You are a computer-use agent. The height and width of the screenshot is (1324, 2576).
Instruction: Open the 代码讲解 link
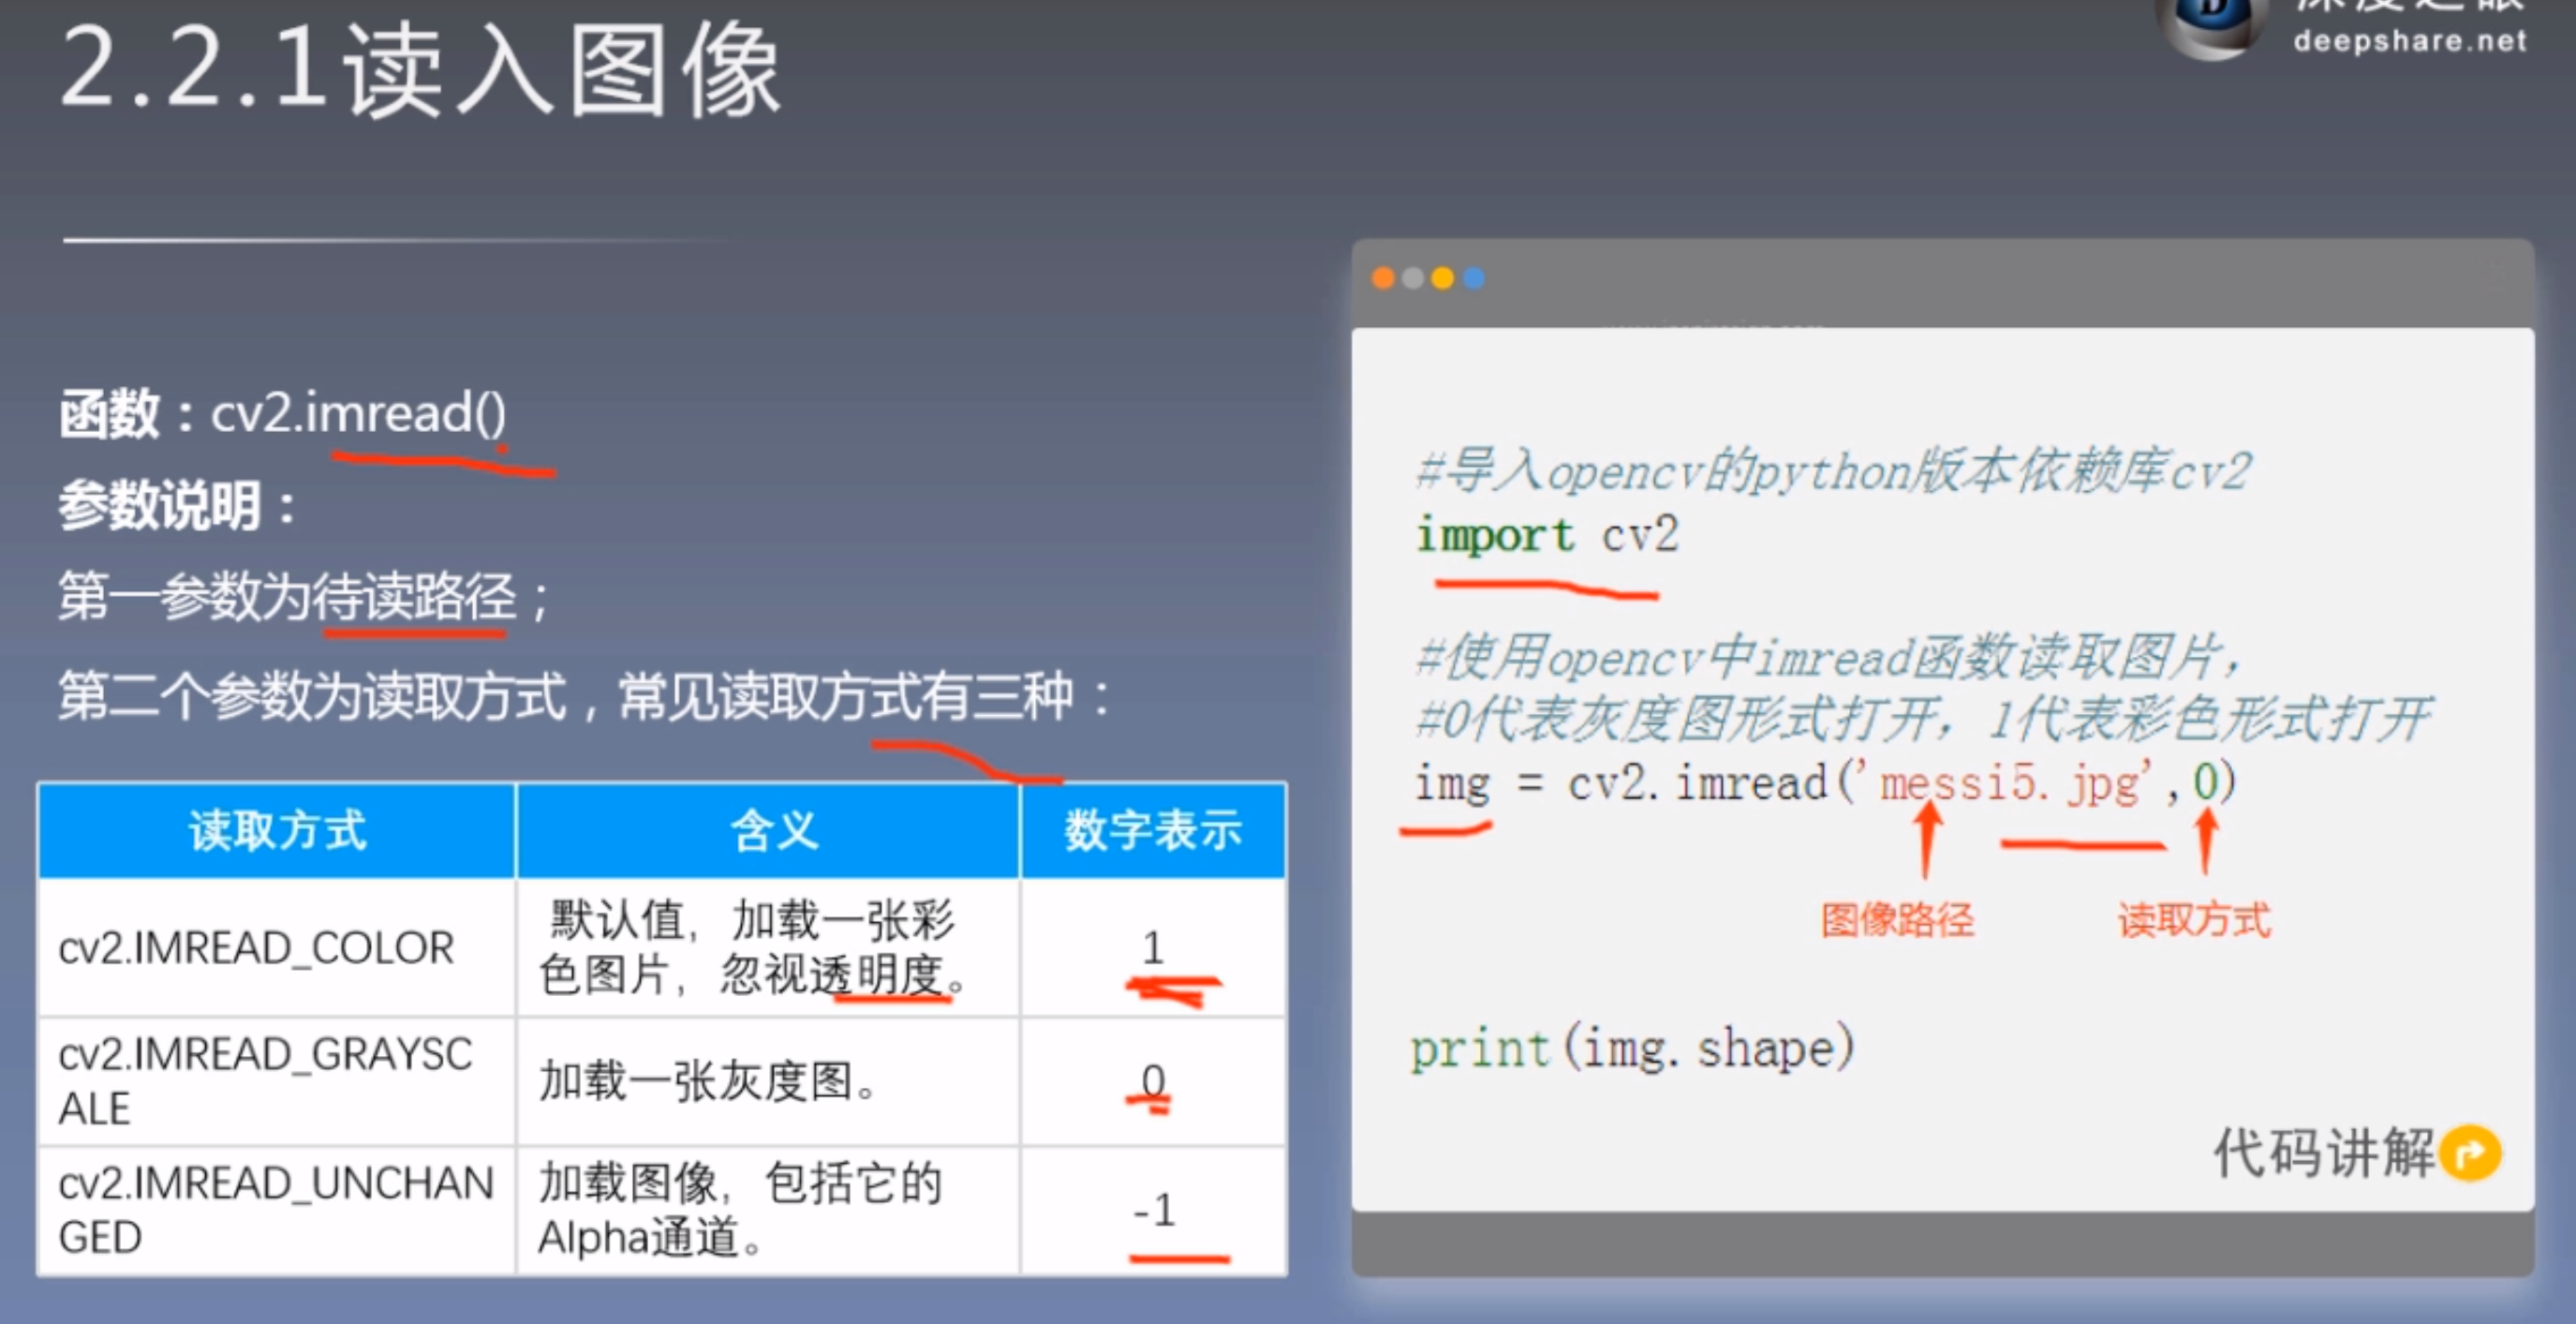[2323, 1153]
